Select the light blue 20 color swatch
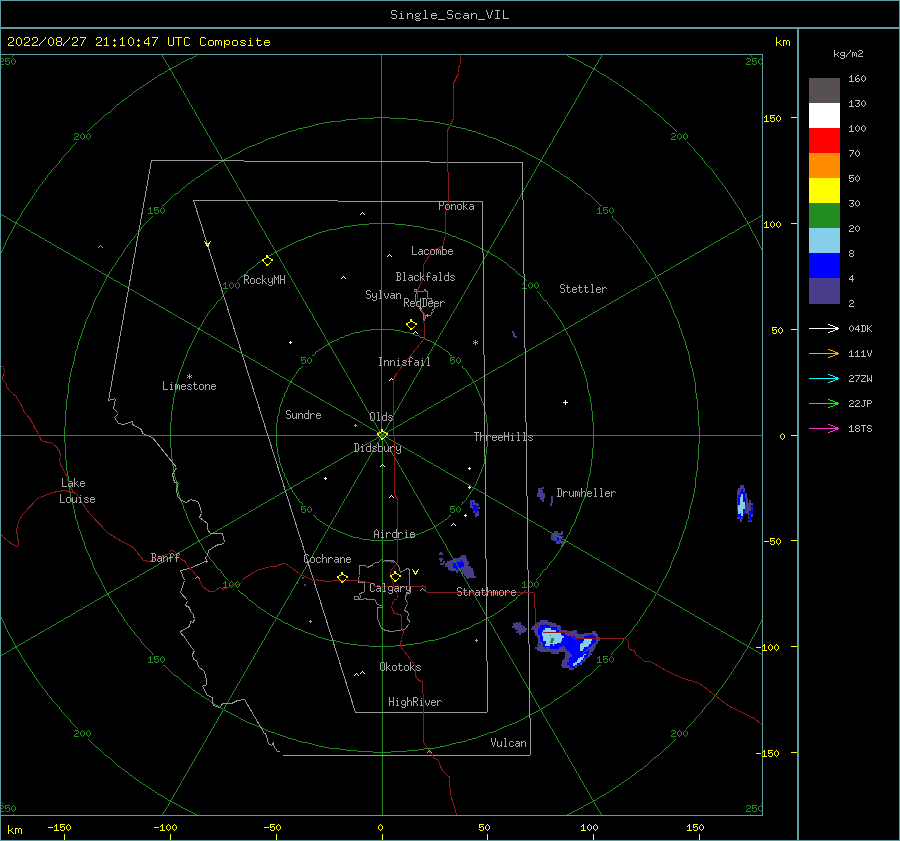Image resolution: width=900 pixels, height=841 pixels. coord(824,241)
